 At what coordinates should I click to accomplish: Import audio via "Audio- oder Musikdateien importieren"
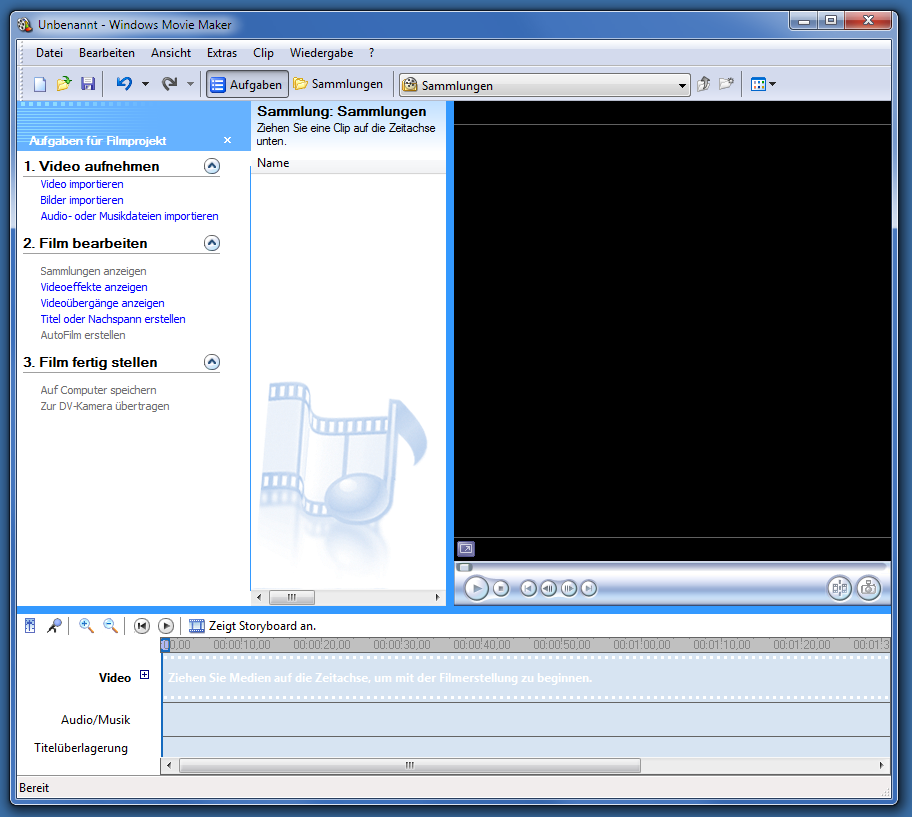coord(130,216)
